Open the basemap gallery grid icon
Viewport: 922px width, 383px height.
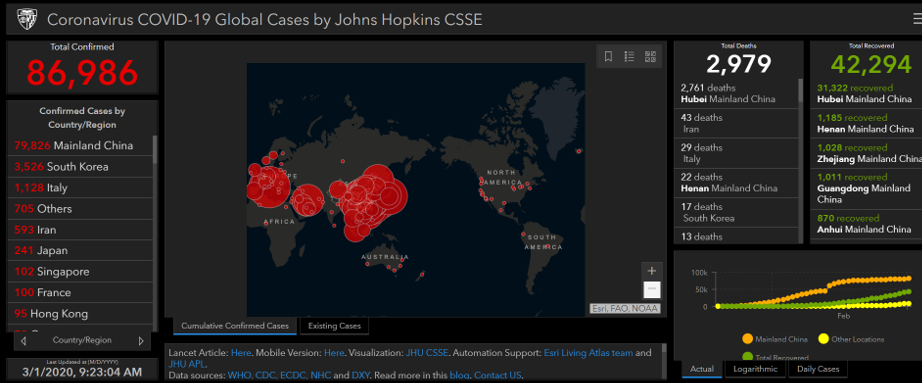pyautogui.click(x=650, y=56)
